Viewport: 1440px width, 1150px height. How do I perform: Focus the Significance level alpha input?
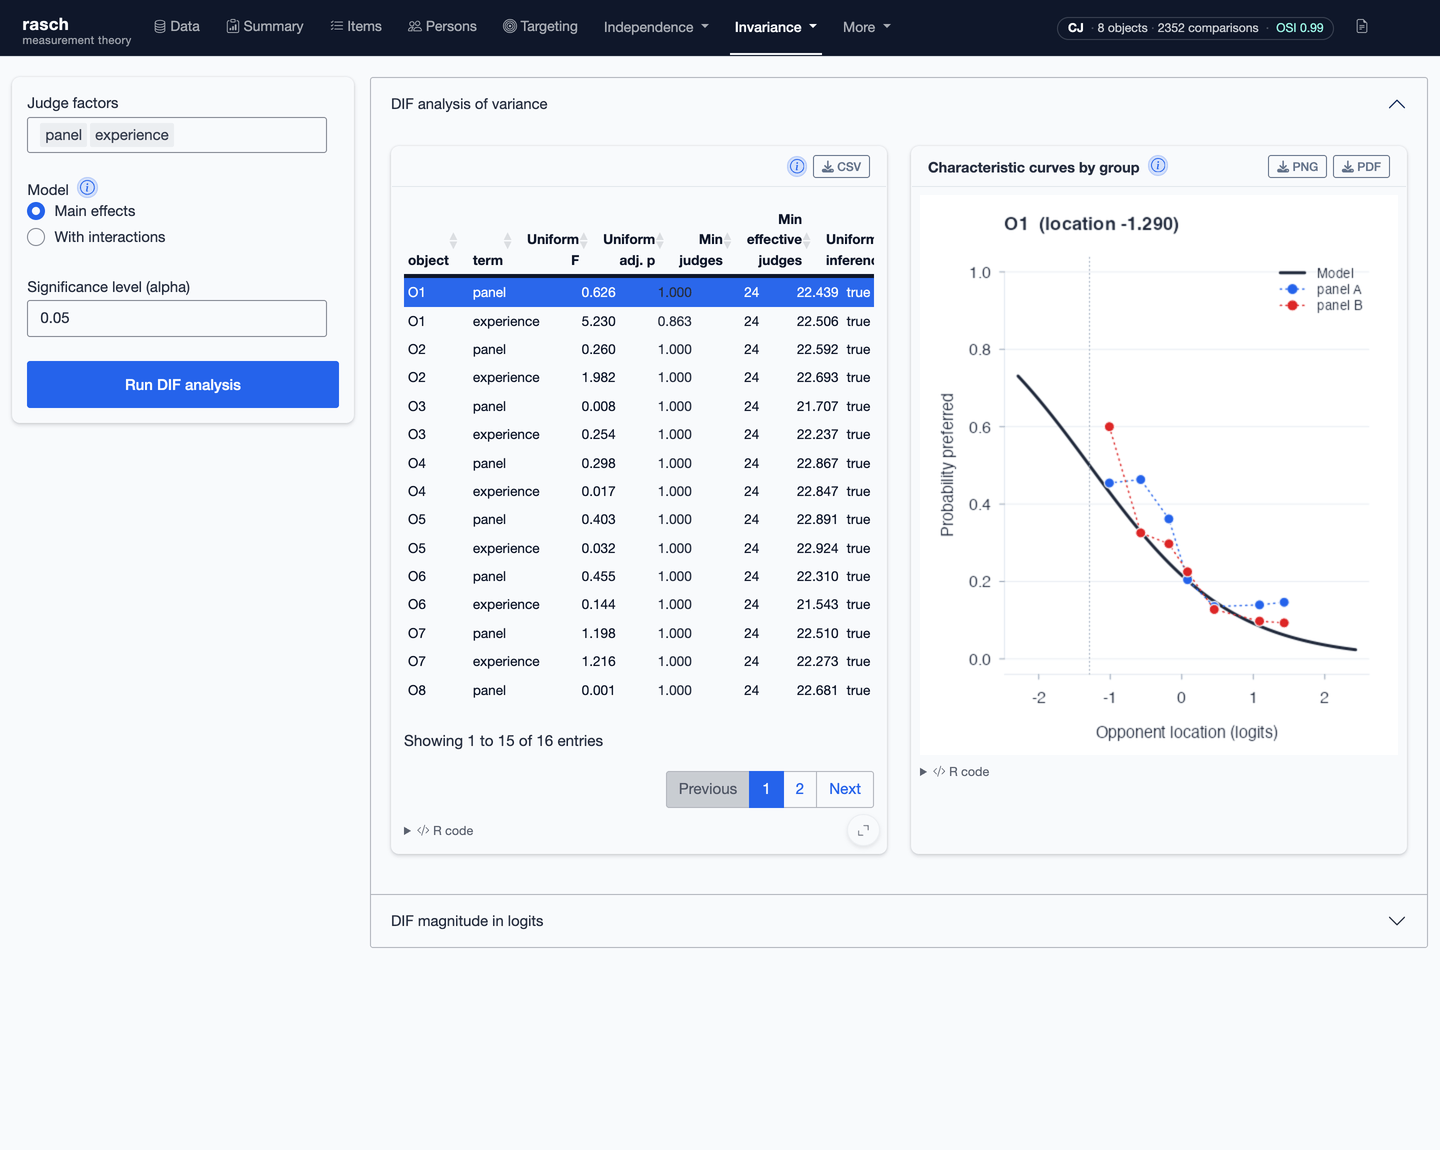click(x=177, y=318)
